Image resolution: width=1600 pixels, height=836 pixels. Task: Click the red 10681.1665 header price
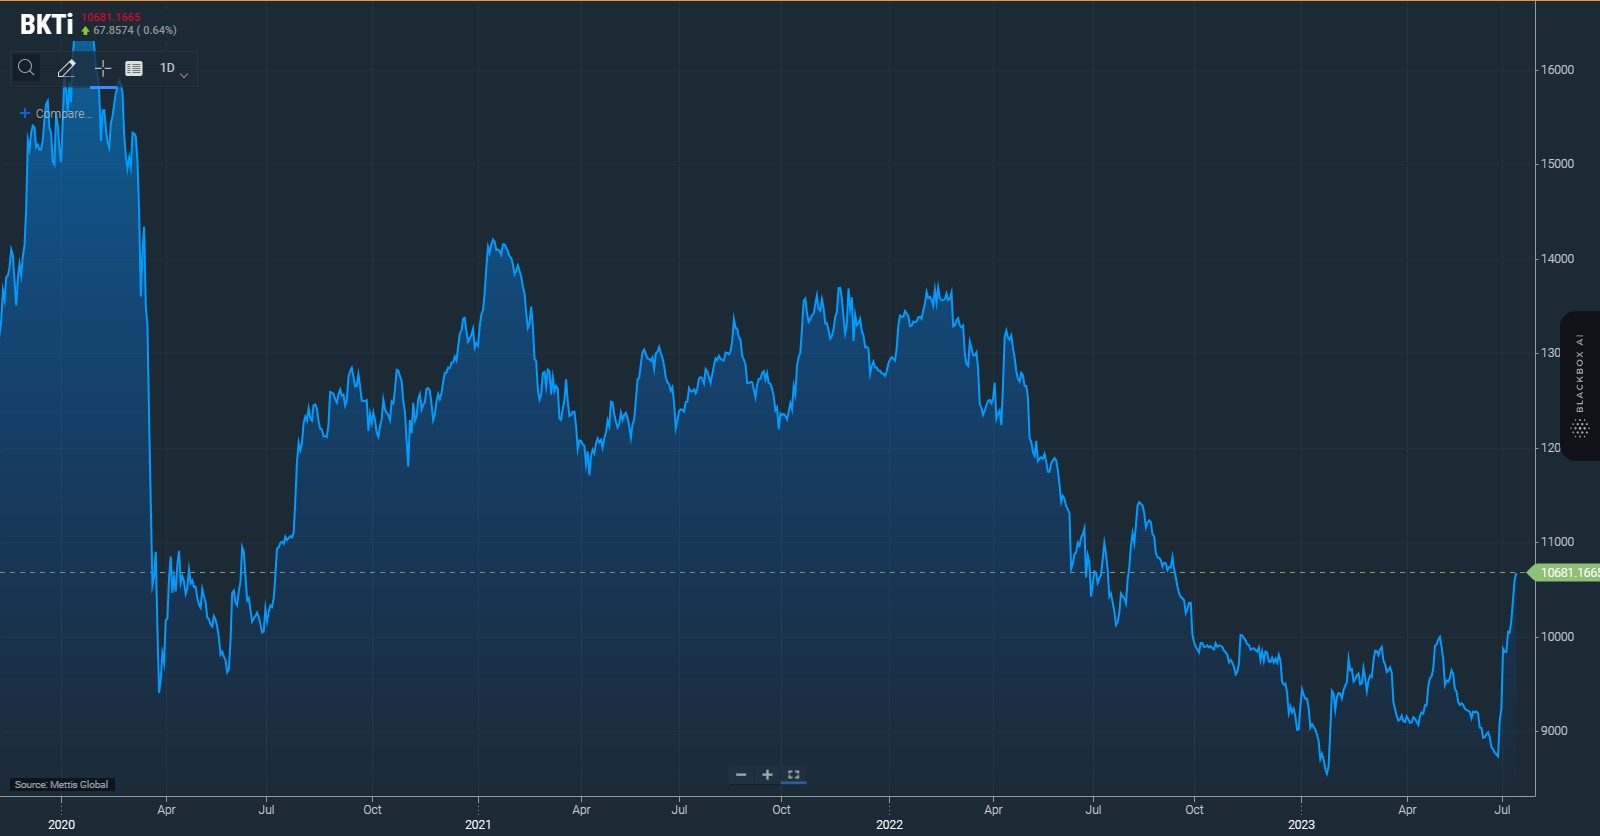point(111,17)
